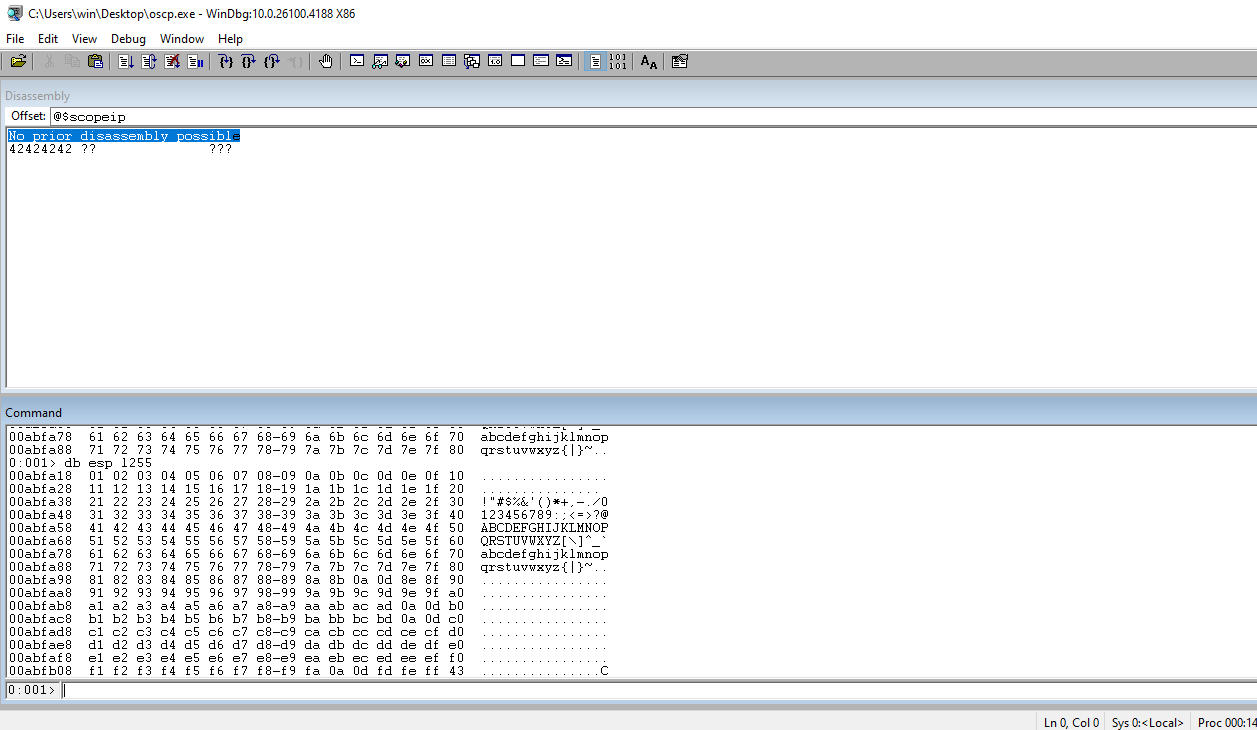Open the Debug menu

(128, 39)
